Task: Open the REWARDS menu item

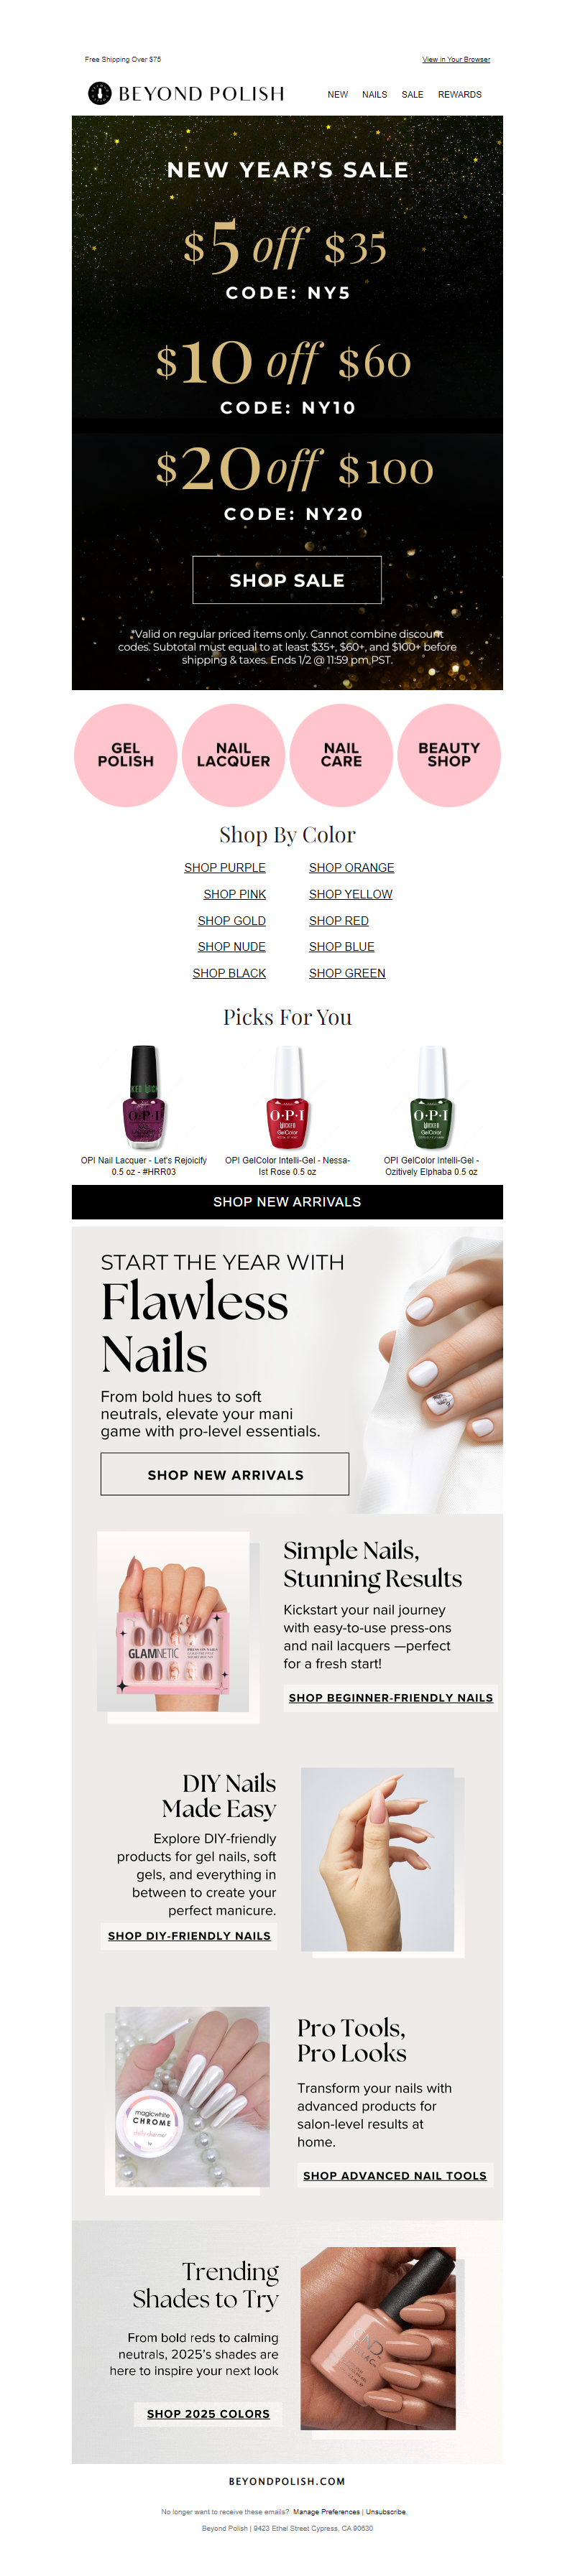Action: click(x=460, y=95)
